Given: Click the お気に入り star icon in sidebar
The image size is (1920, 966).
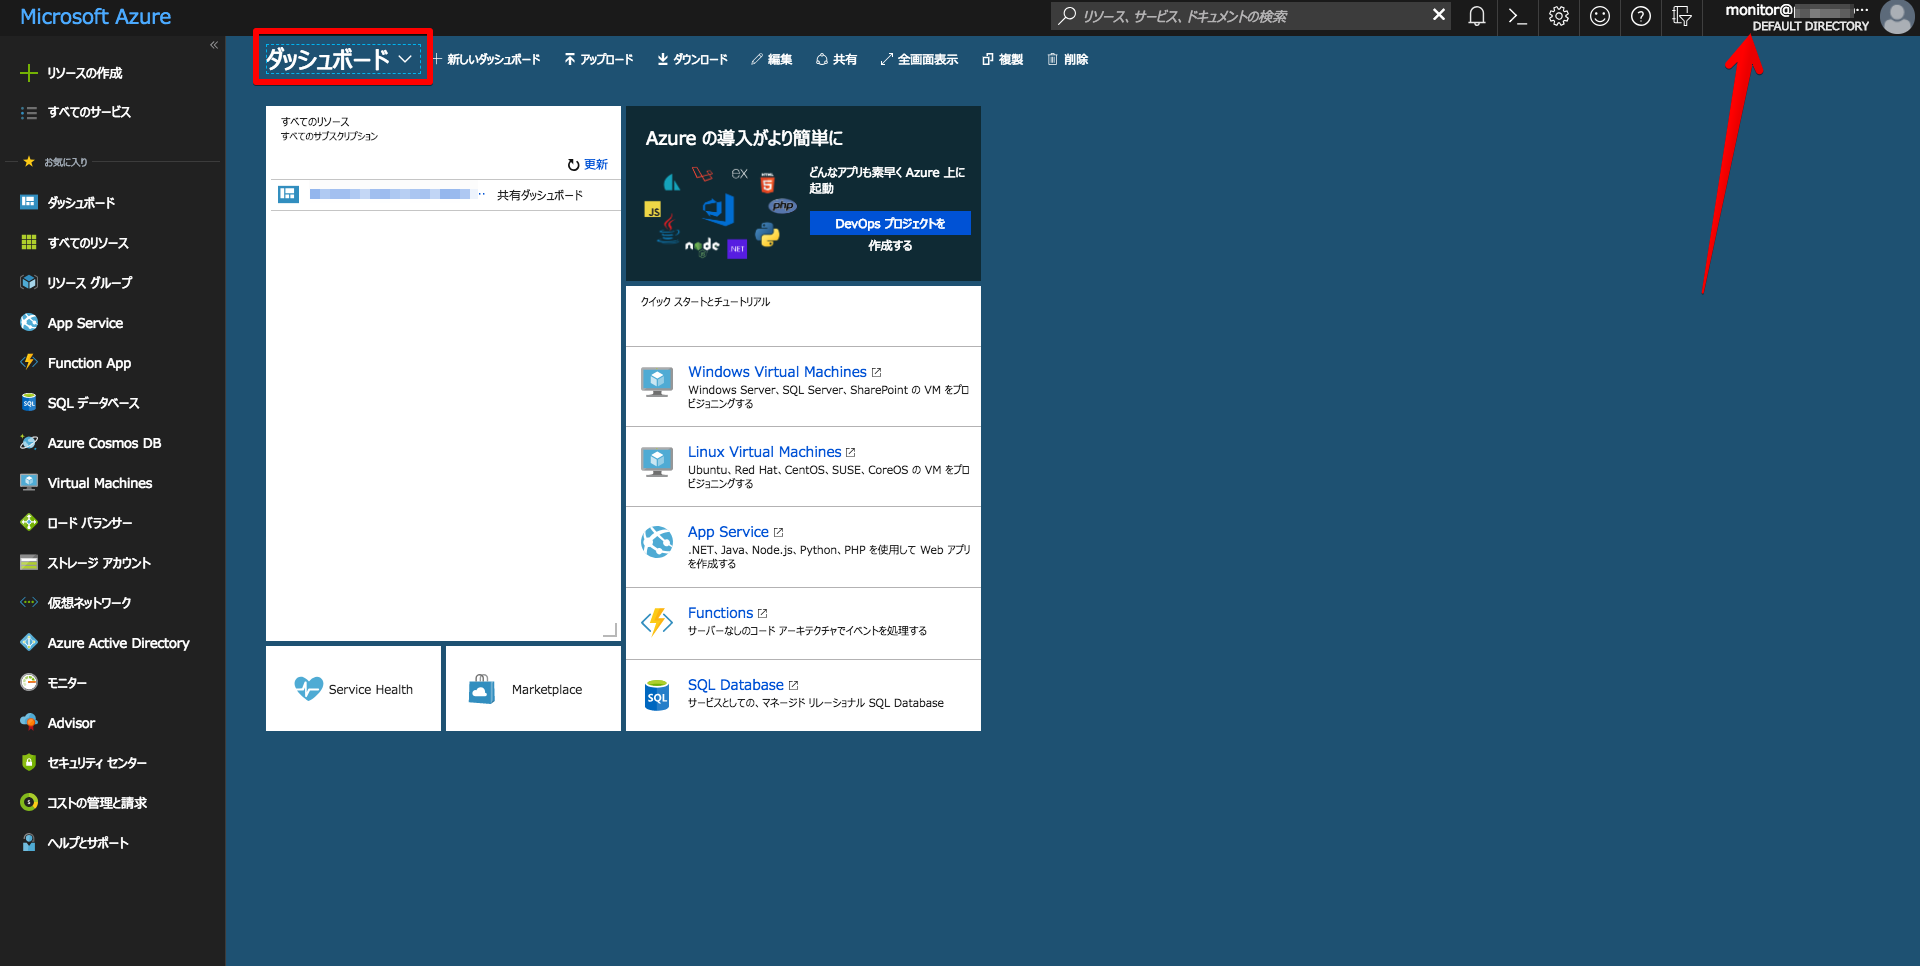Looking at the screenshot, I should 28,161.
